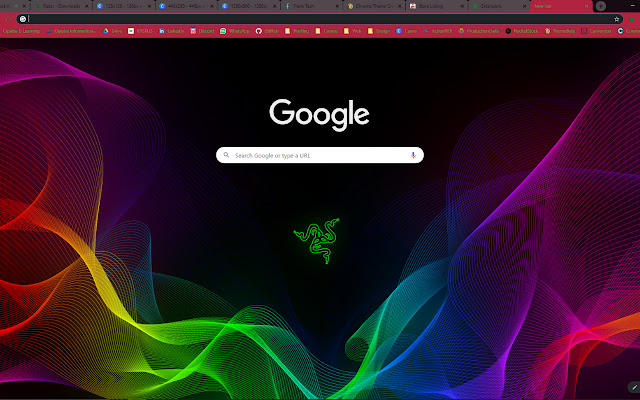
Task: Close the Razer - Downloads tab
Action: (x=87, y=6)
